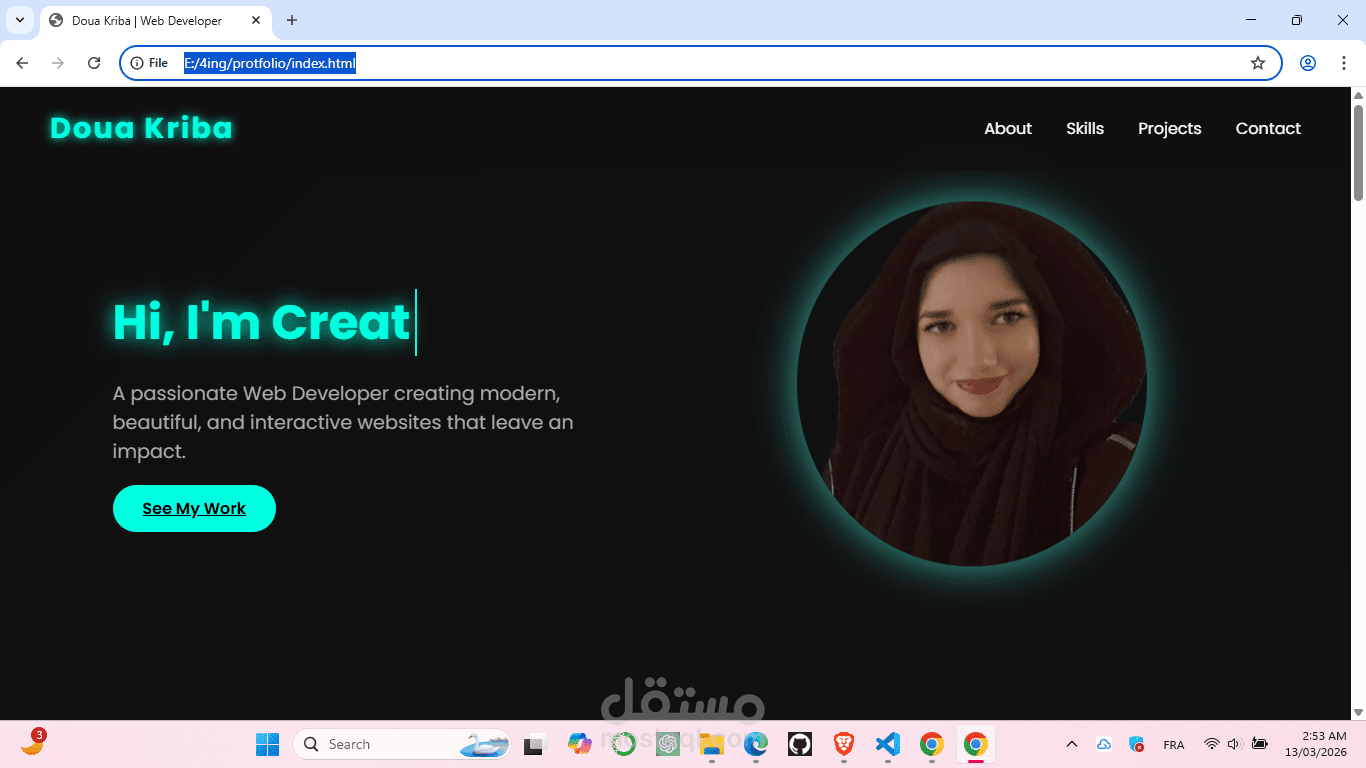1366x768 pixels.
Task: Launch Brave browser from the taskbar
Action: click(x=844, y=744)
